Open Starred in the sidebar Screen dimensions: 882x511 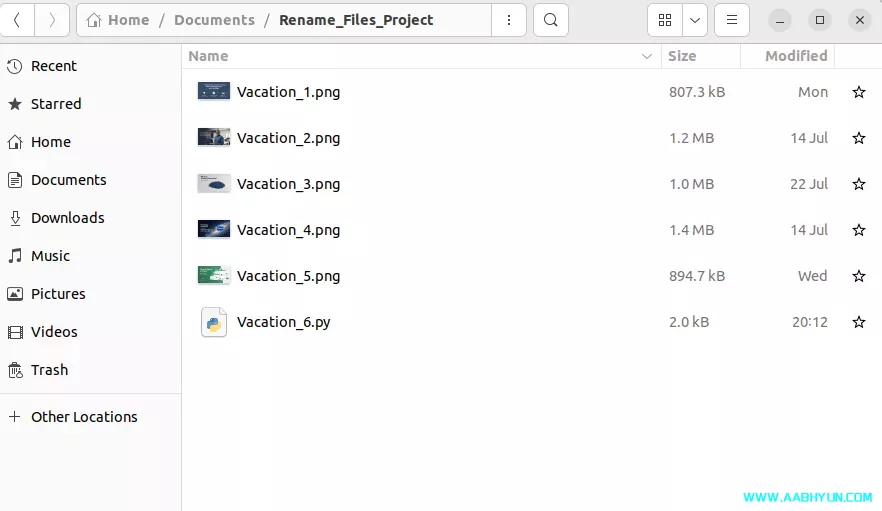tap(55, 104)
